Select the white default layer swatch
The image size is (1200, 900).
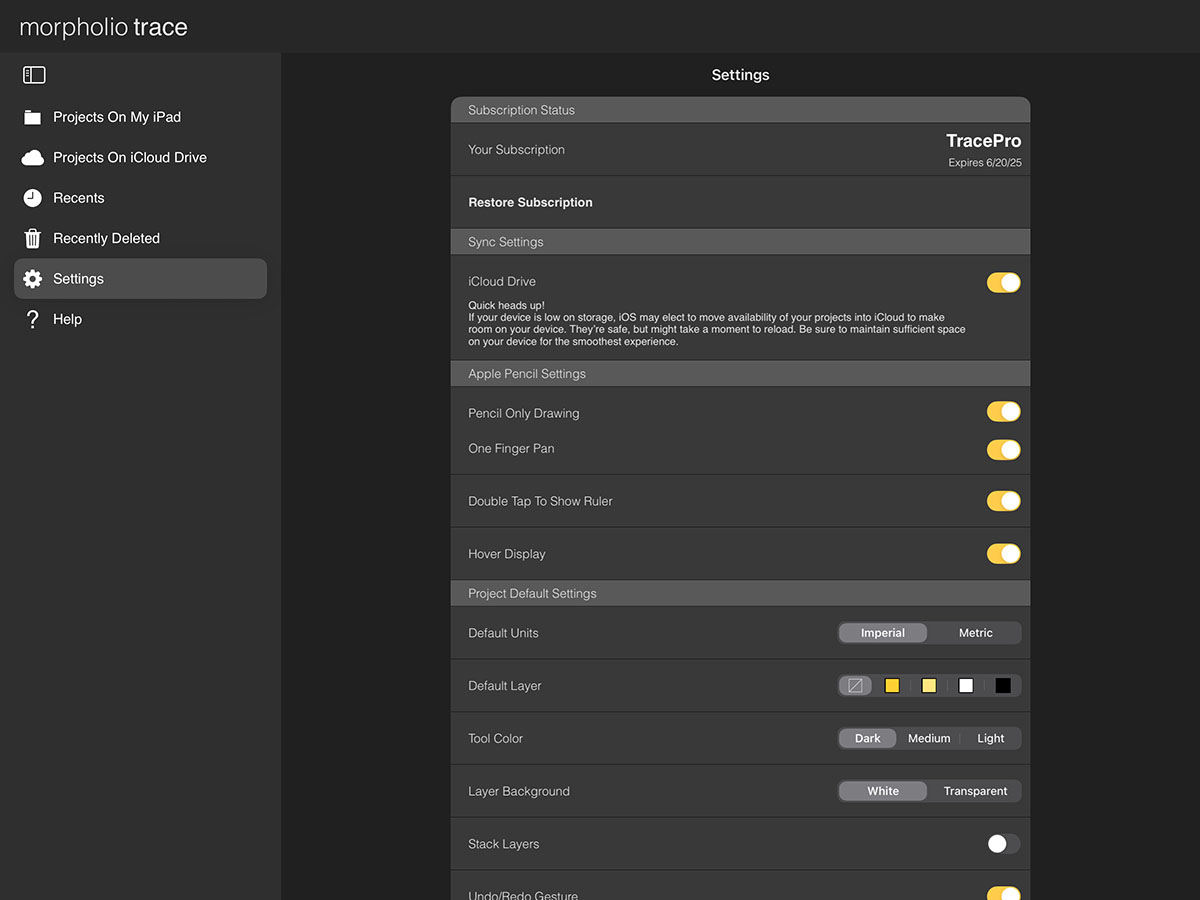(x=966, y=686)
